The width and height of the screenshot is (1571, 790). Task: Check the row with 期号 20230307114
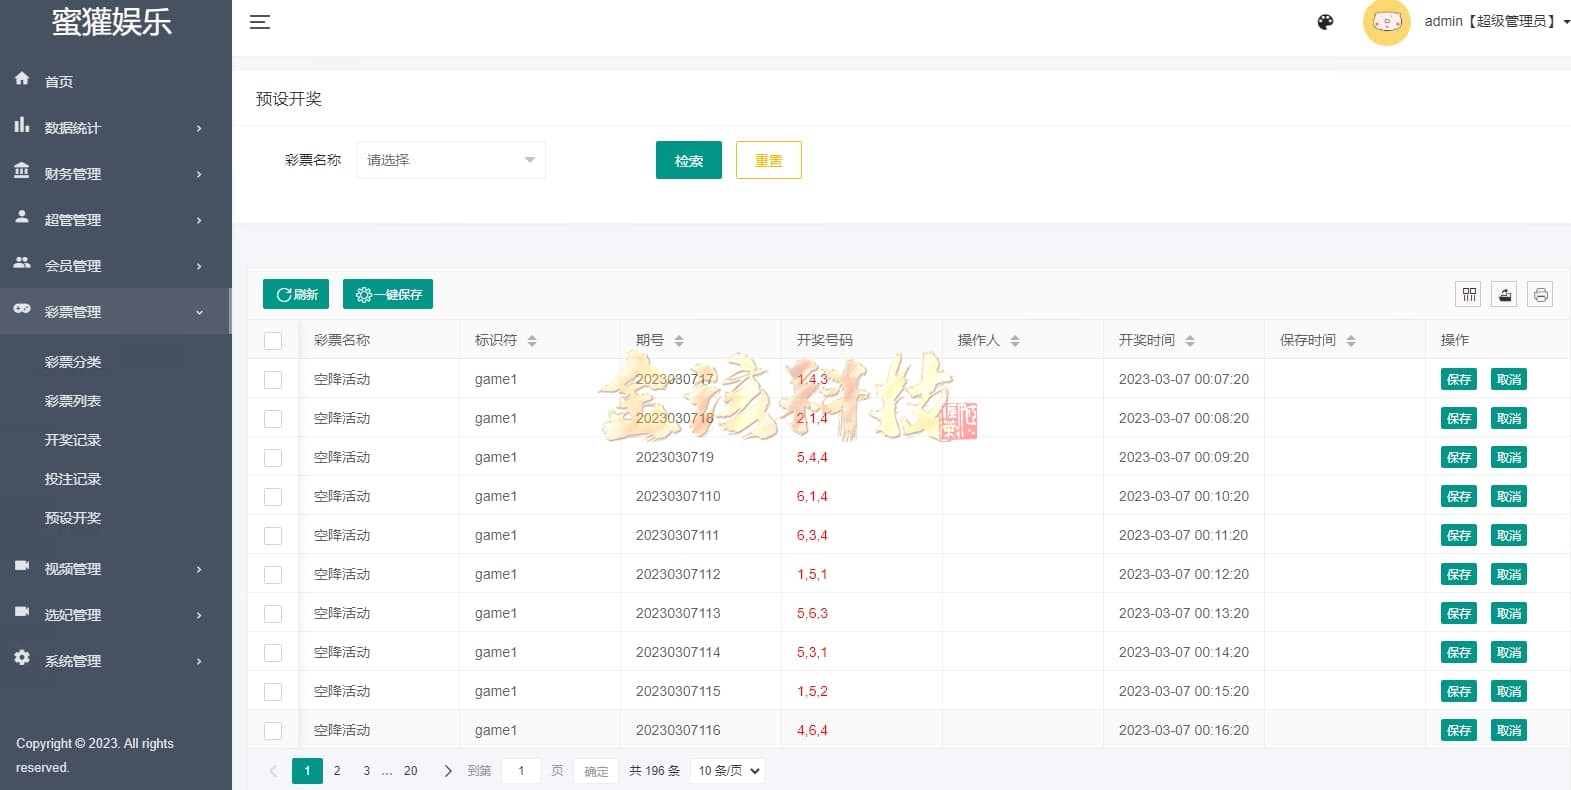point(273,653)
